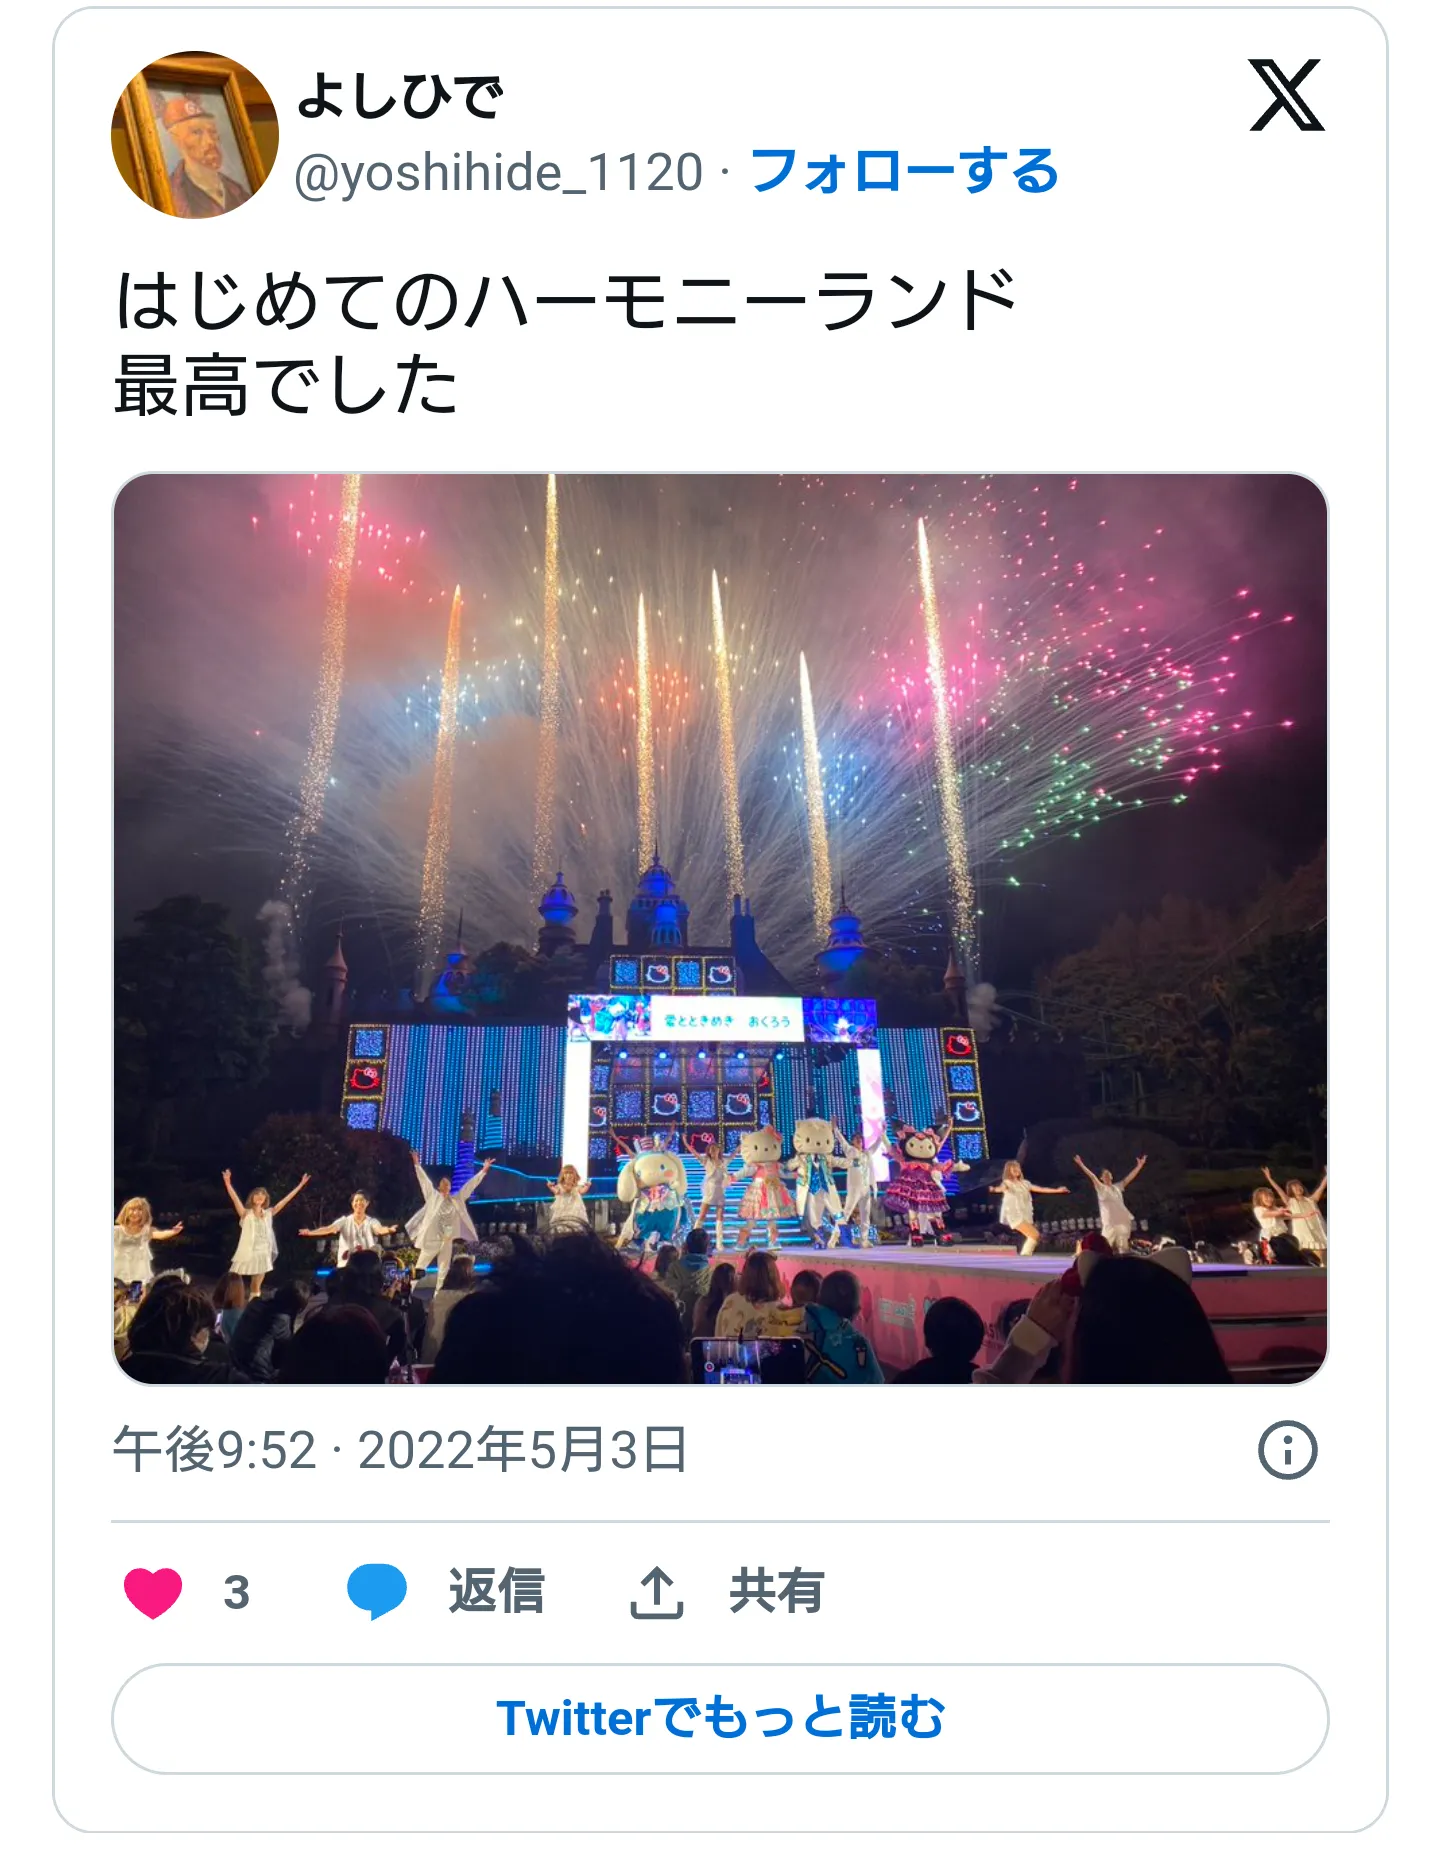Screen dimensions: 1439x1849
Task: Click the like count 3
Action: click(x=236, y=1592)
